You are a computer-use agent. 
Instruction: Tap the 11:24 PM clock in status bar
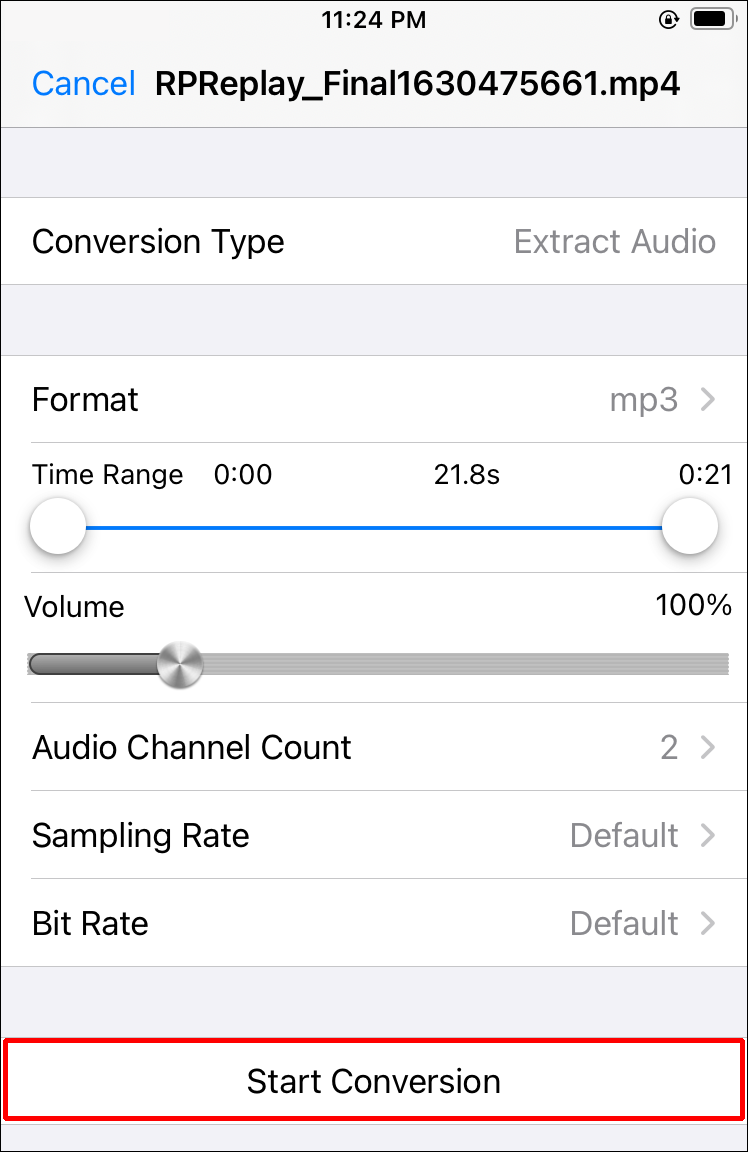(x=373, y=19)
